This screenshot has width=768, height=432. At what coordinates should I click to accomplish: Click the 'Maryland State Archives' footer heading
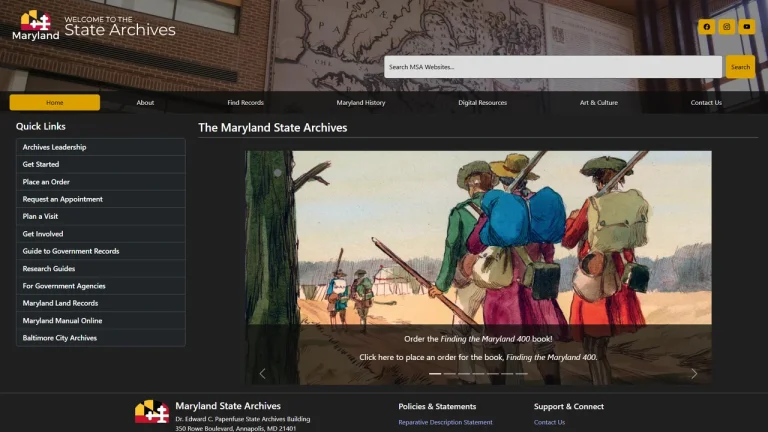[x=228, y=406]
